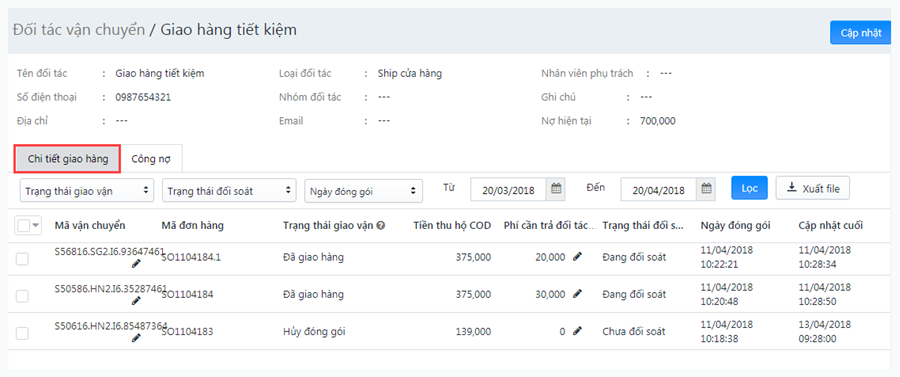This screenshot has width=900, height=377.
Task: Edit the 20,000 partner fee pencil icon
Action: tap(577, 257)
